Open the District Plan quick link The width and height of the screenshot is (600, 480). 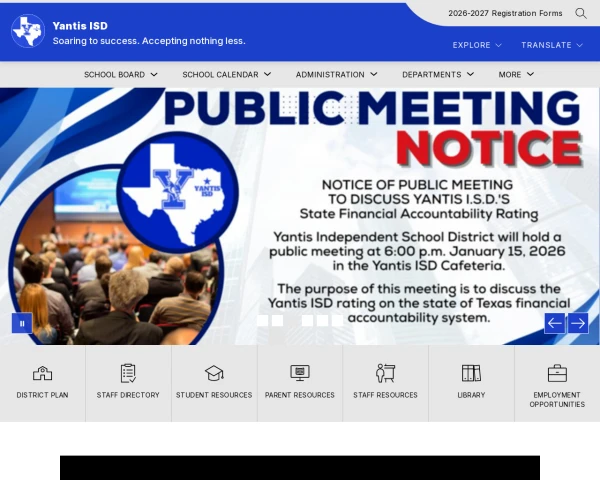[x=42, y=383]
